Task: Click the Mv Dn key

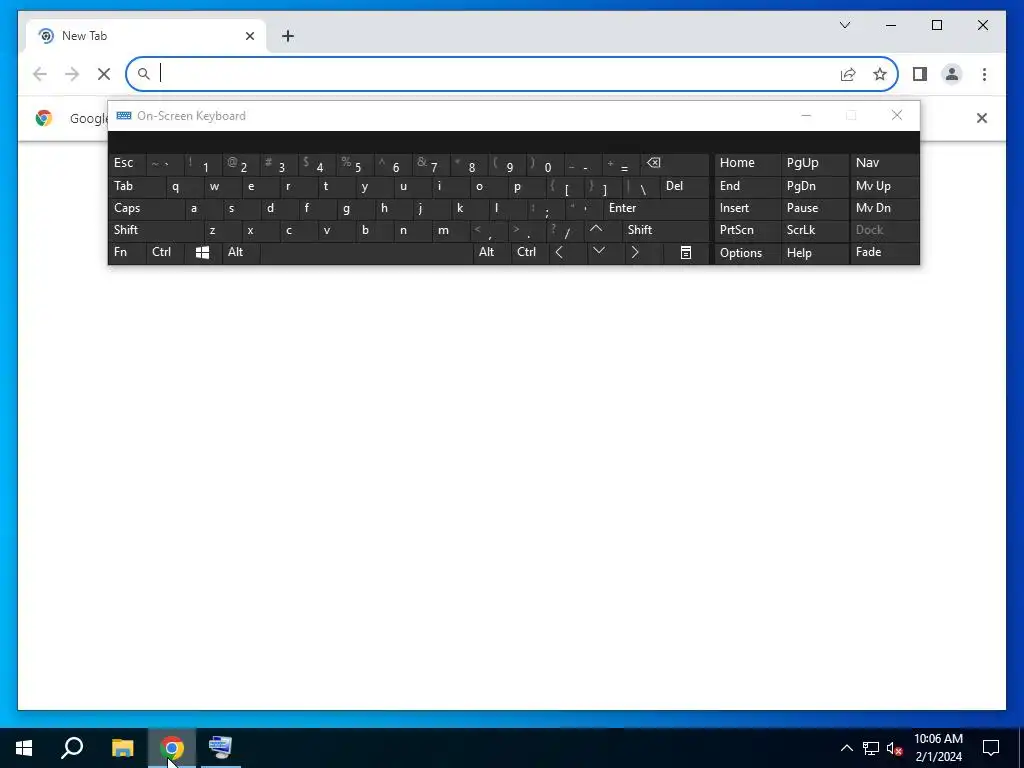Action: [x=884, y=208]
